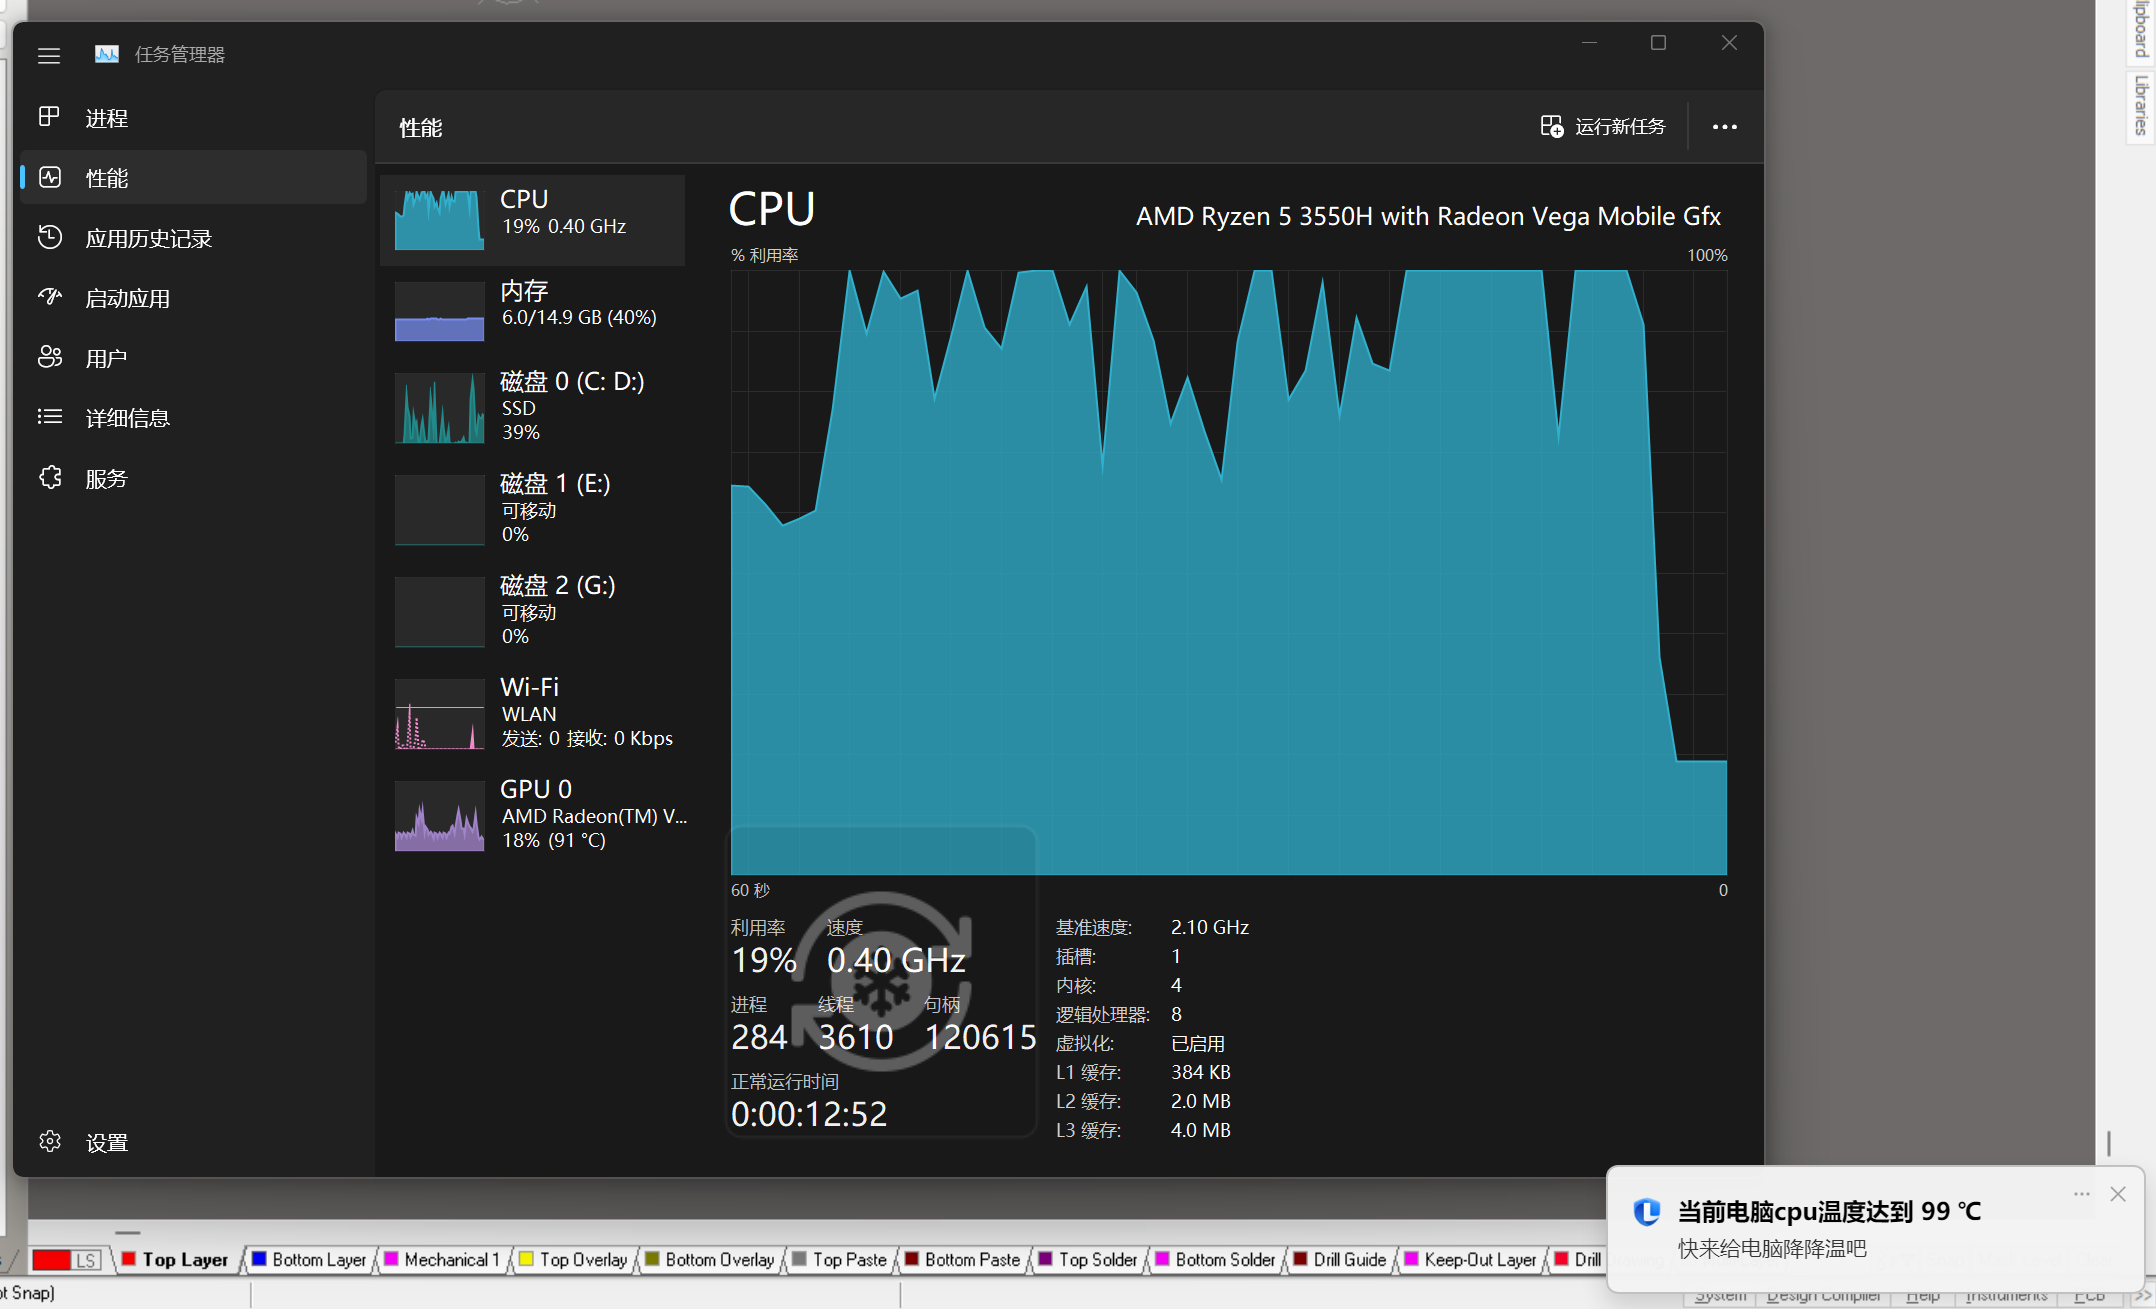2156x1309 pixels.
Task: Click the 虚拟化 已启用 status
Action: 1198,1043
